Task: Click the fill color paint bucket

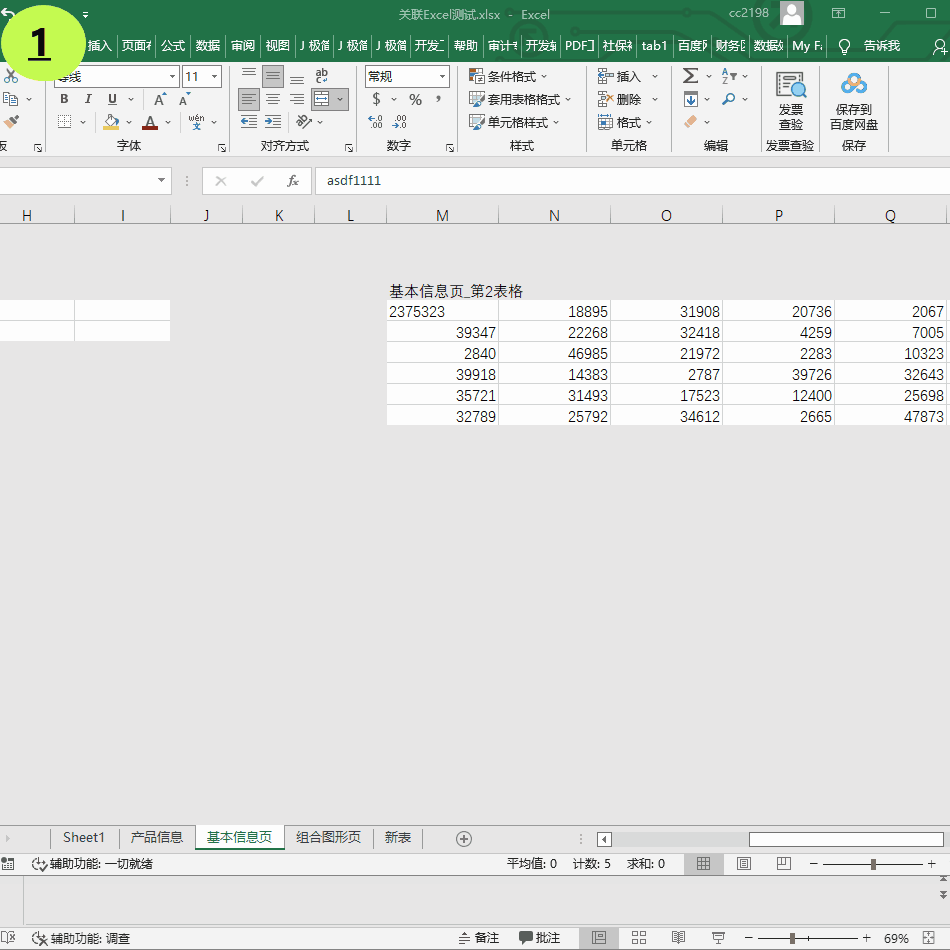Action: click(x=110, y=122)
